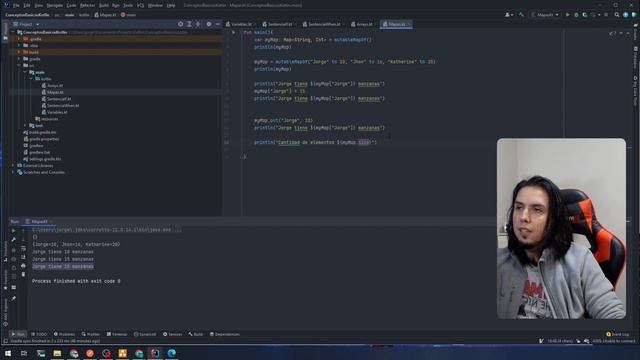
Task: Click collapse all in Project panel
Action: coord(198,24)
